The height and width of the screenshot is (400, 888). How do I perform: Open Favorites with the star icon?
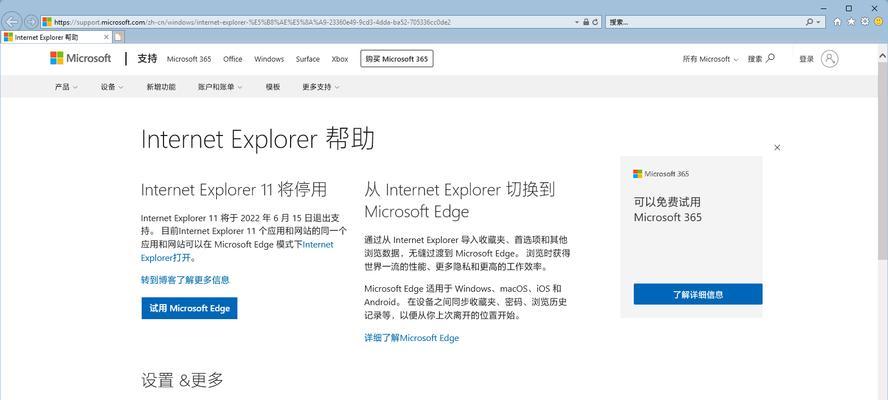[x=851, y=22]
